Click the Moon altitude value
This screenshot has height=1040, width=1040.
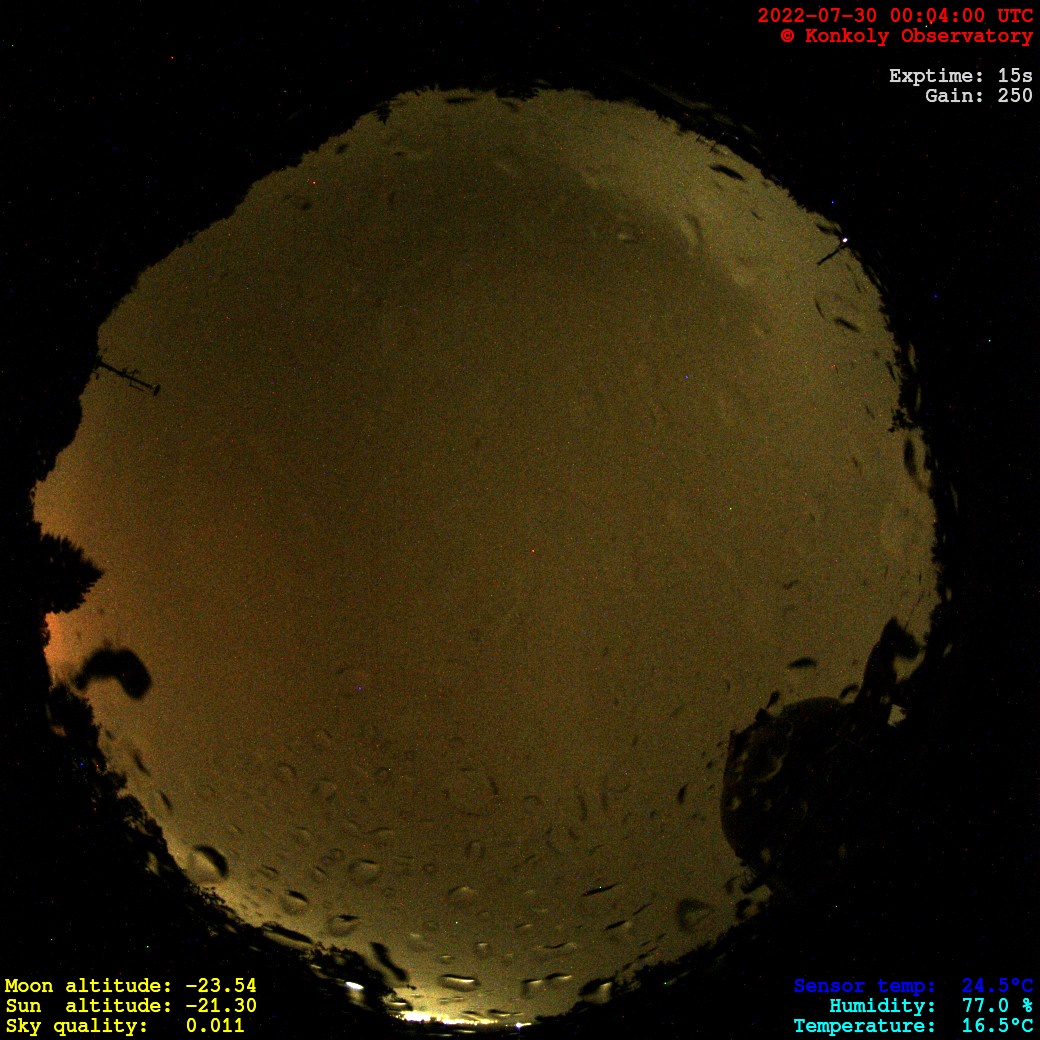[220, 986]
